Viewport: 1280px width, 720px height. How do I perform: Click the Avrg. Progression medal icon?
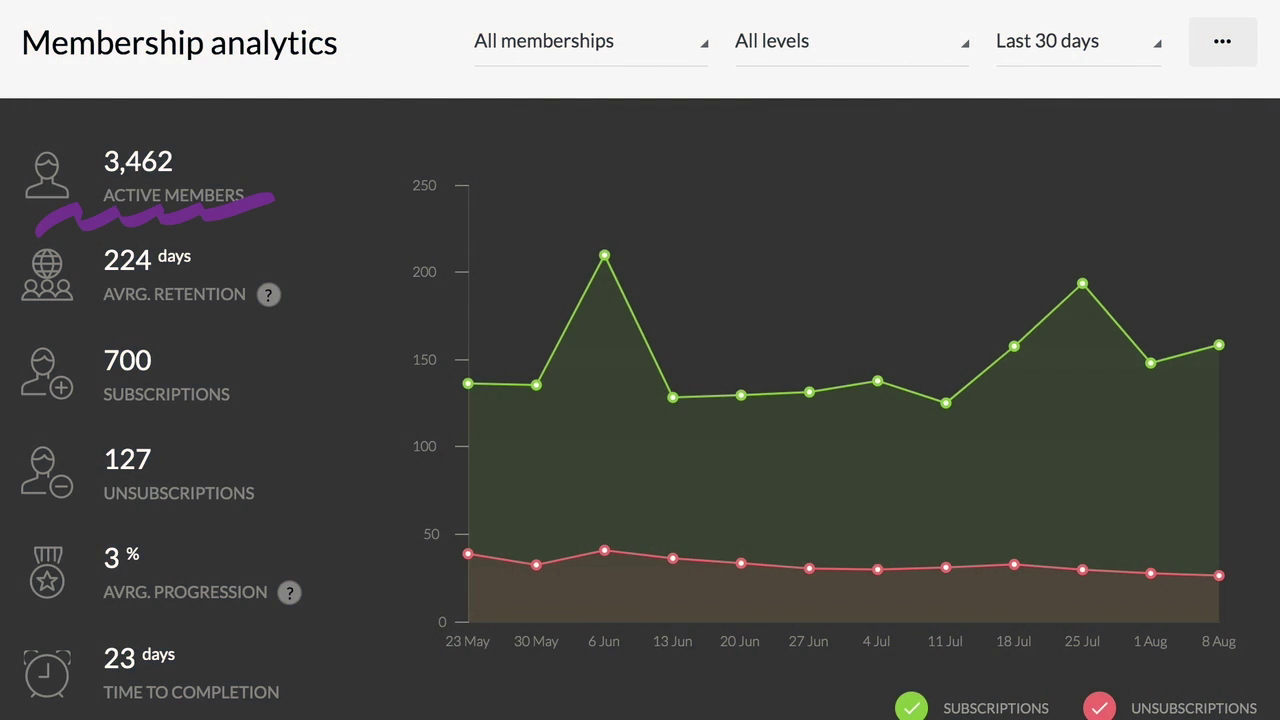47,572
